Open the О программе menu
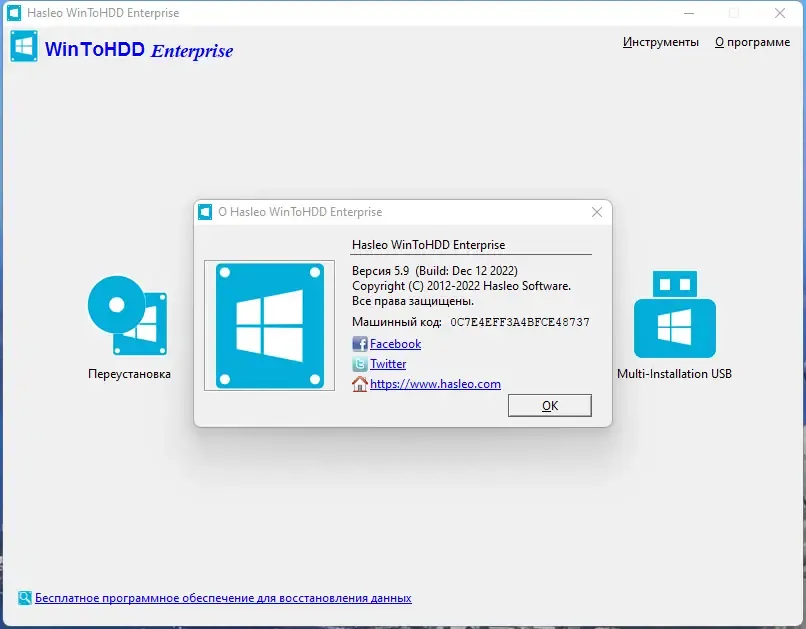The width and height of the screenshot is (806, 629). (753, 42)
